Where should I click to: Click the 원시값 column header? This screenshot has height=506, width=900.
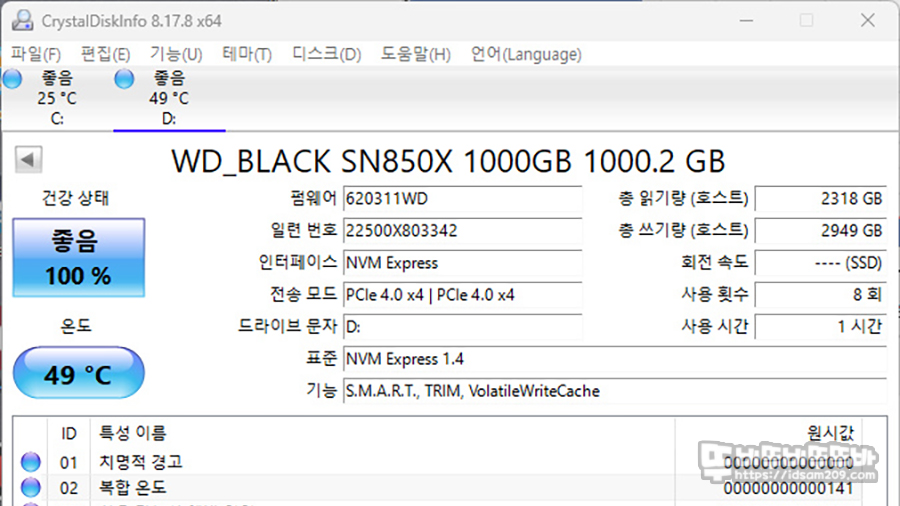click(x=831, y=433)
